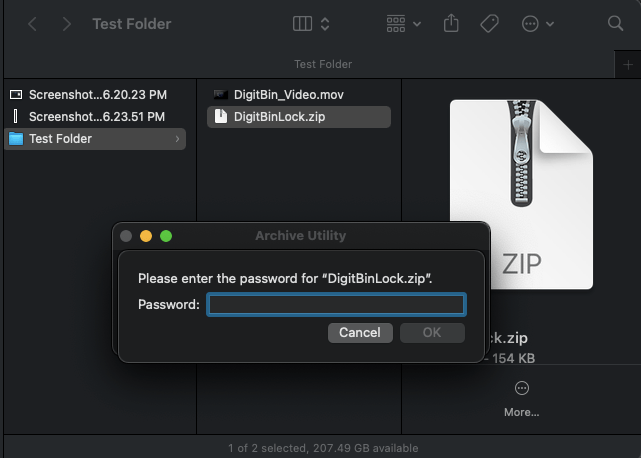The height and width of the screenshot is (458, 641).
Task: Open the view switcher dropdown arrows
Action: (x=325, y=23)
